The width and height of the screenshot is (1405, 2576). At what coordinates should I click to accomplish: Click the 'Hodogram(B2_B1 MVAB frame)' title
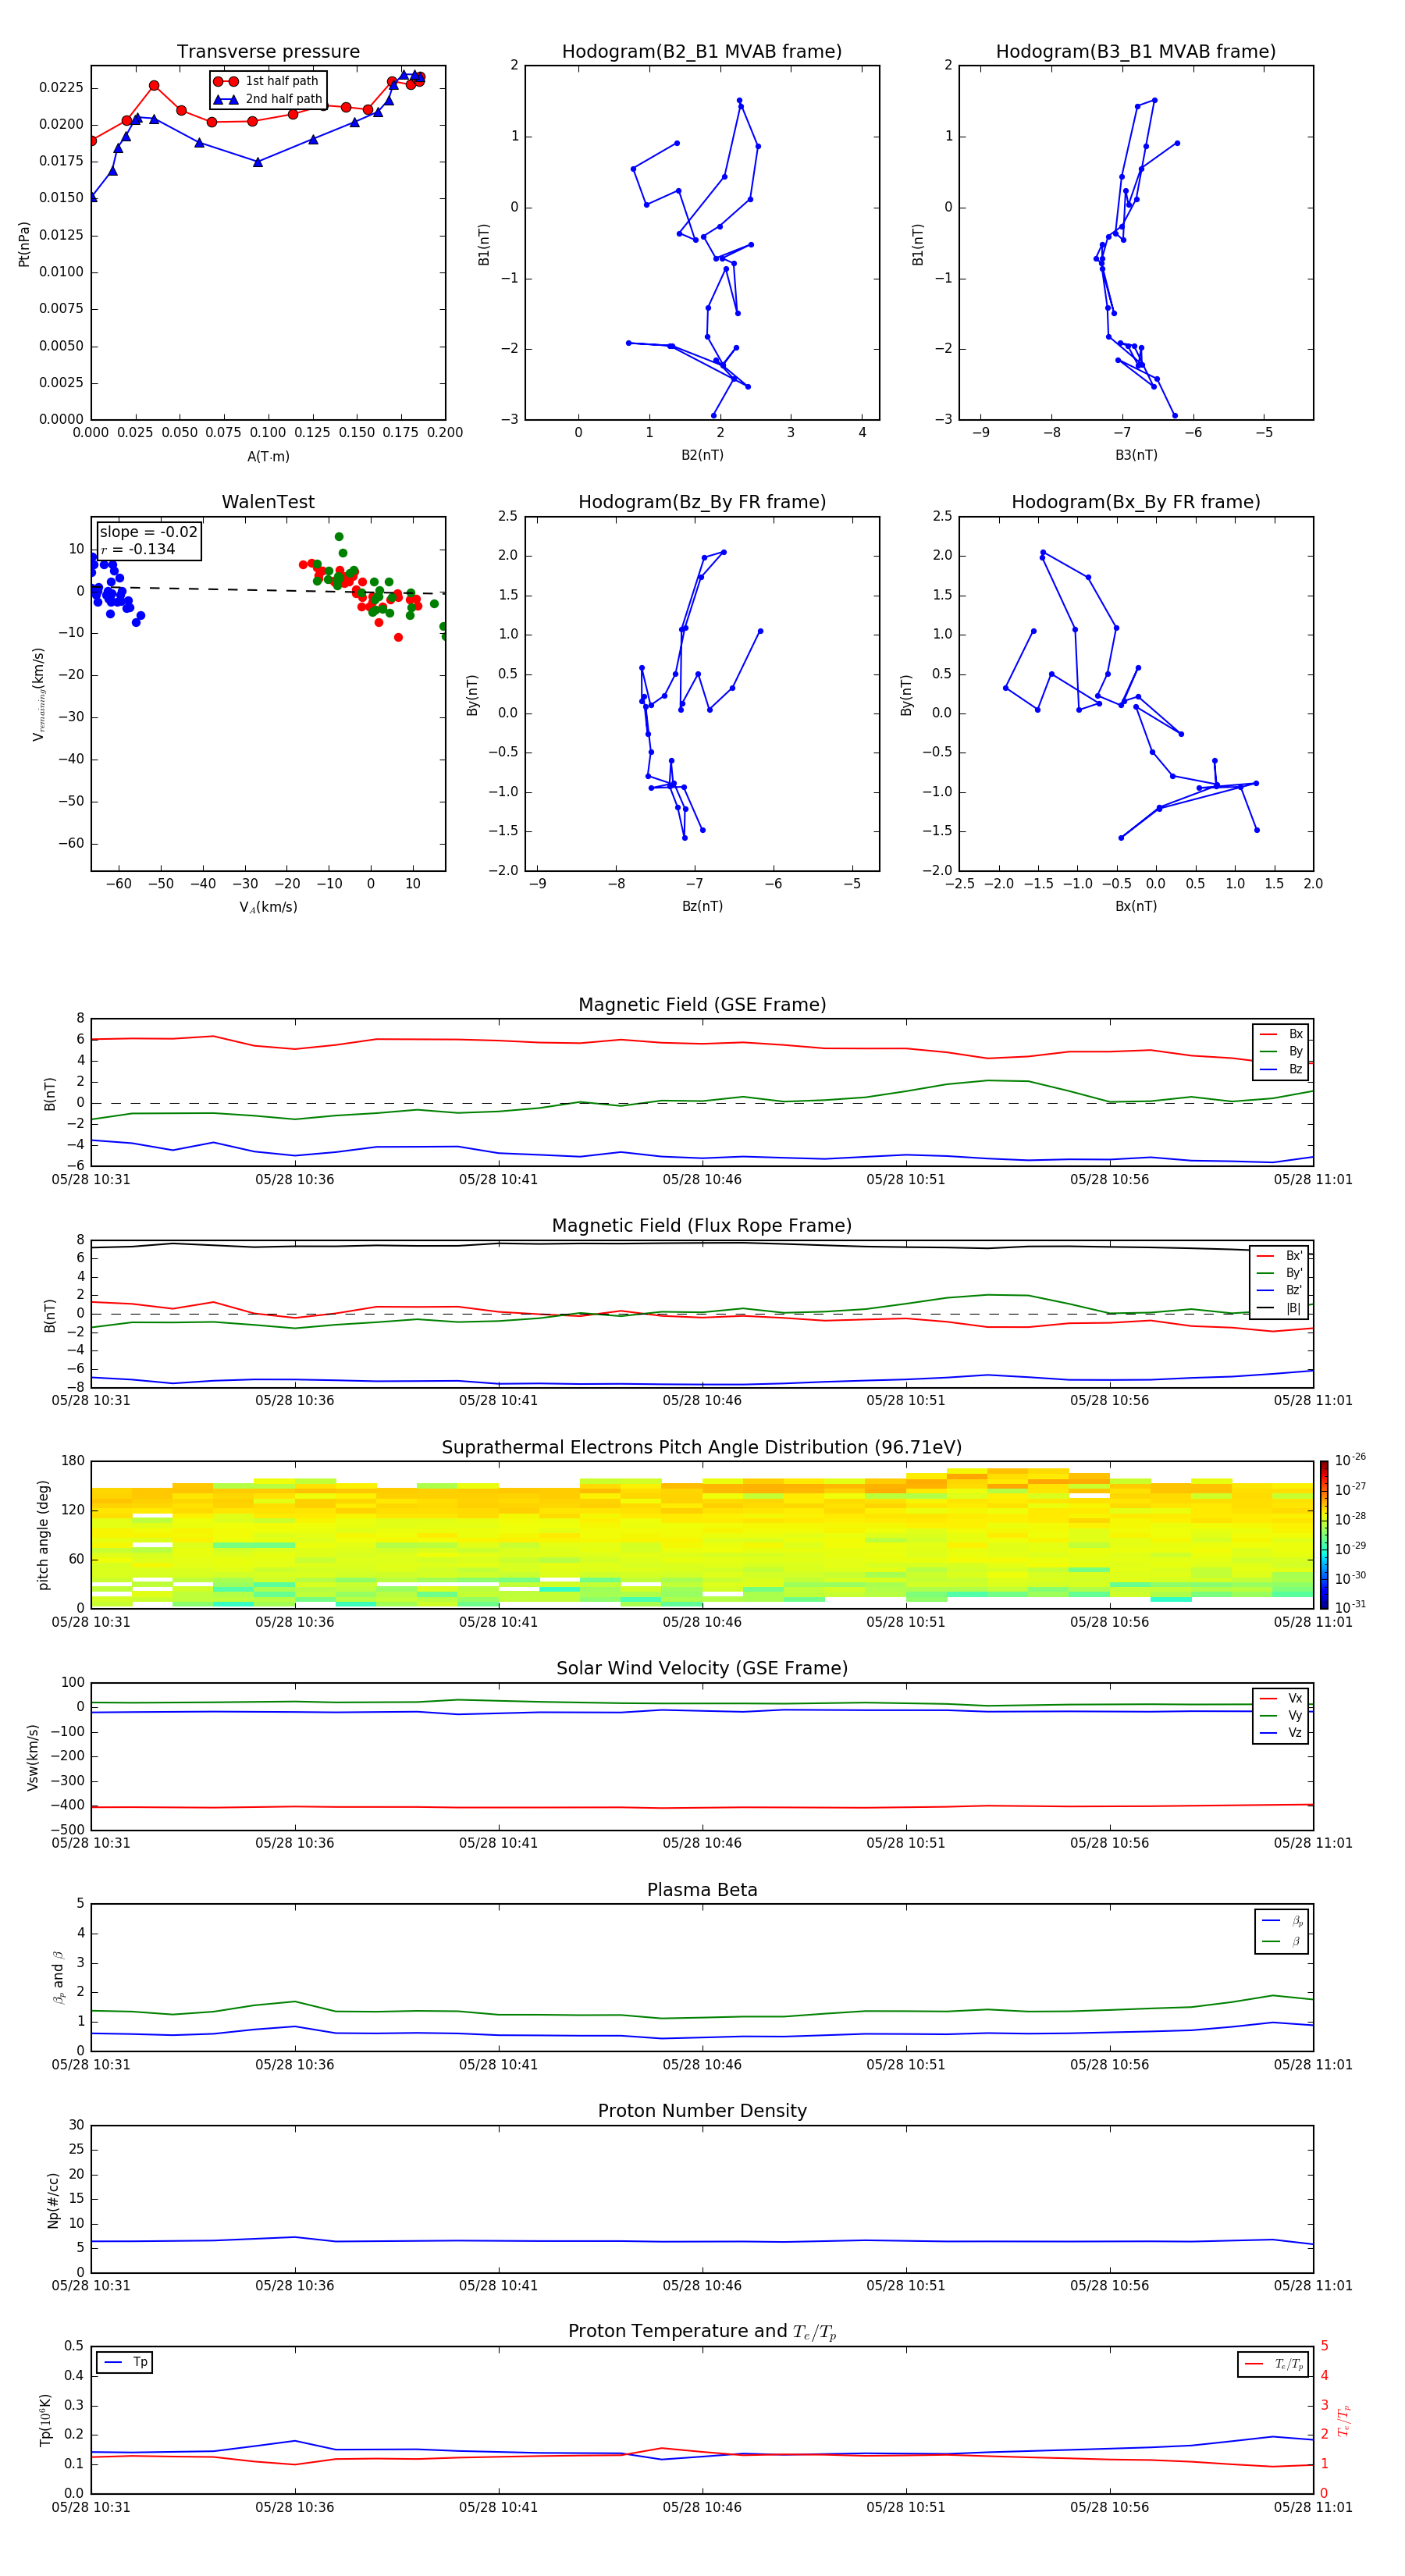(x=702, y=51)
